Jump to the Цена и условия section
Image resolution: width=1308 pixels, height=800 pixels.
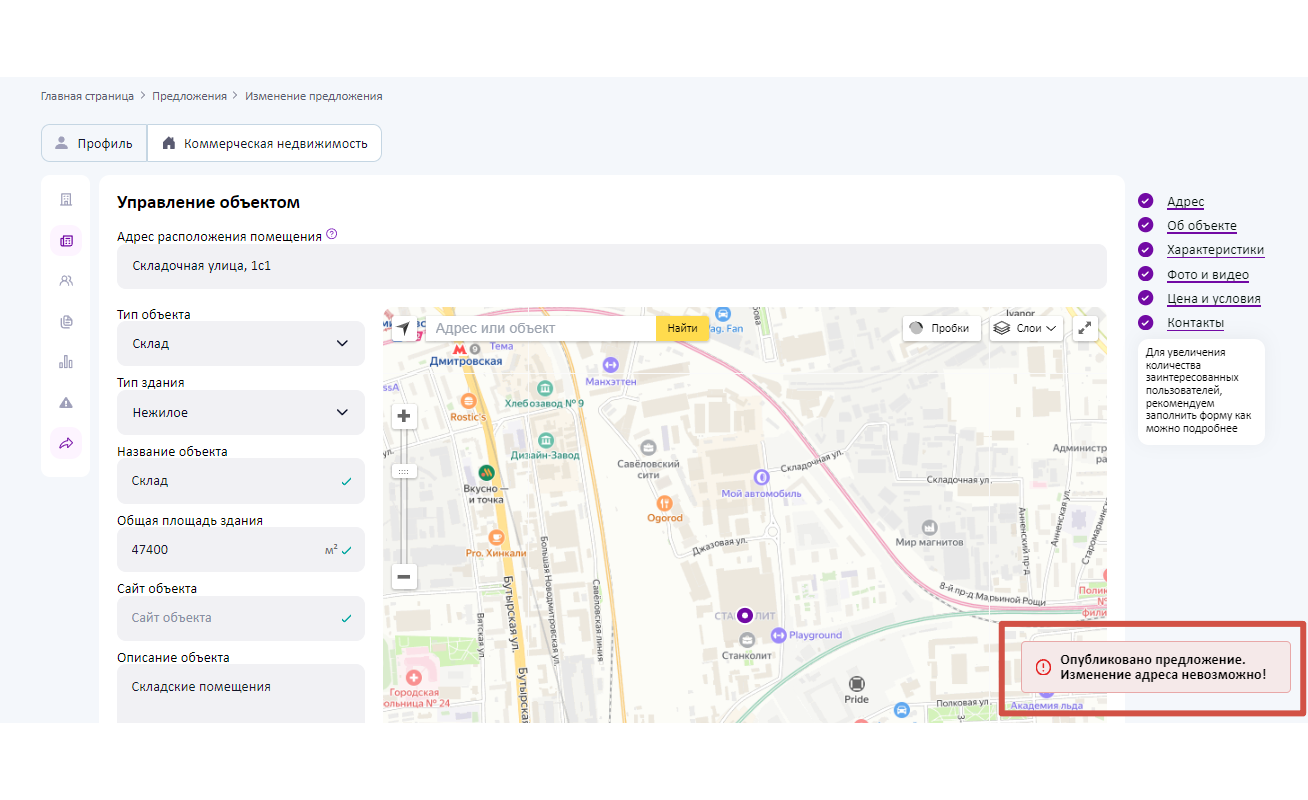coord(1214,299)
